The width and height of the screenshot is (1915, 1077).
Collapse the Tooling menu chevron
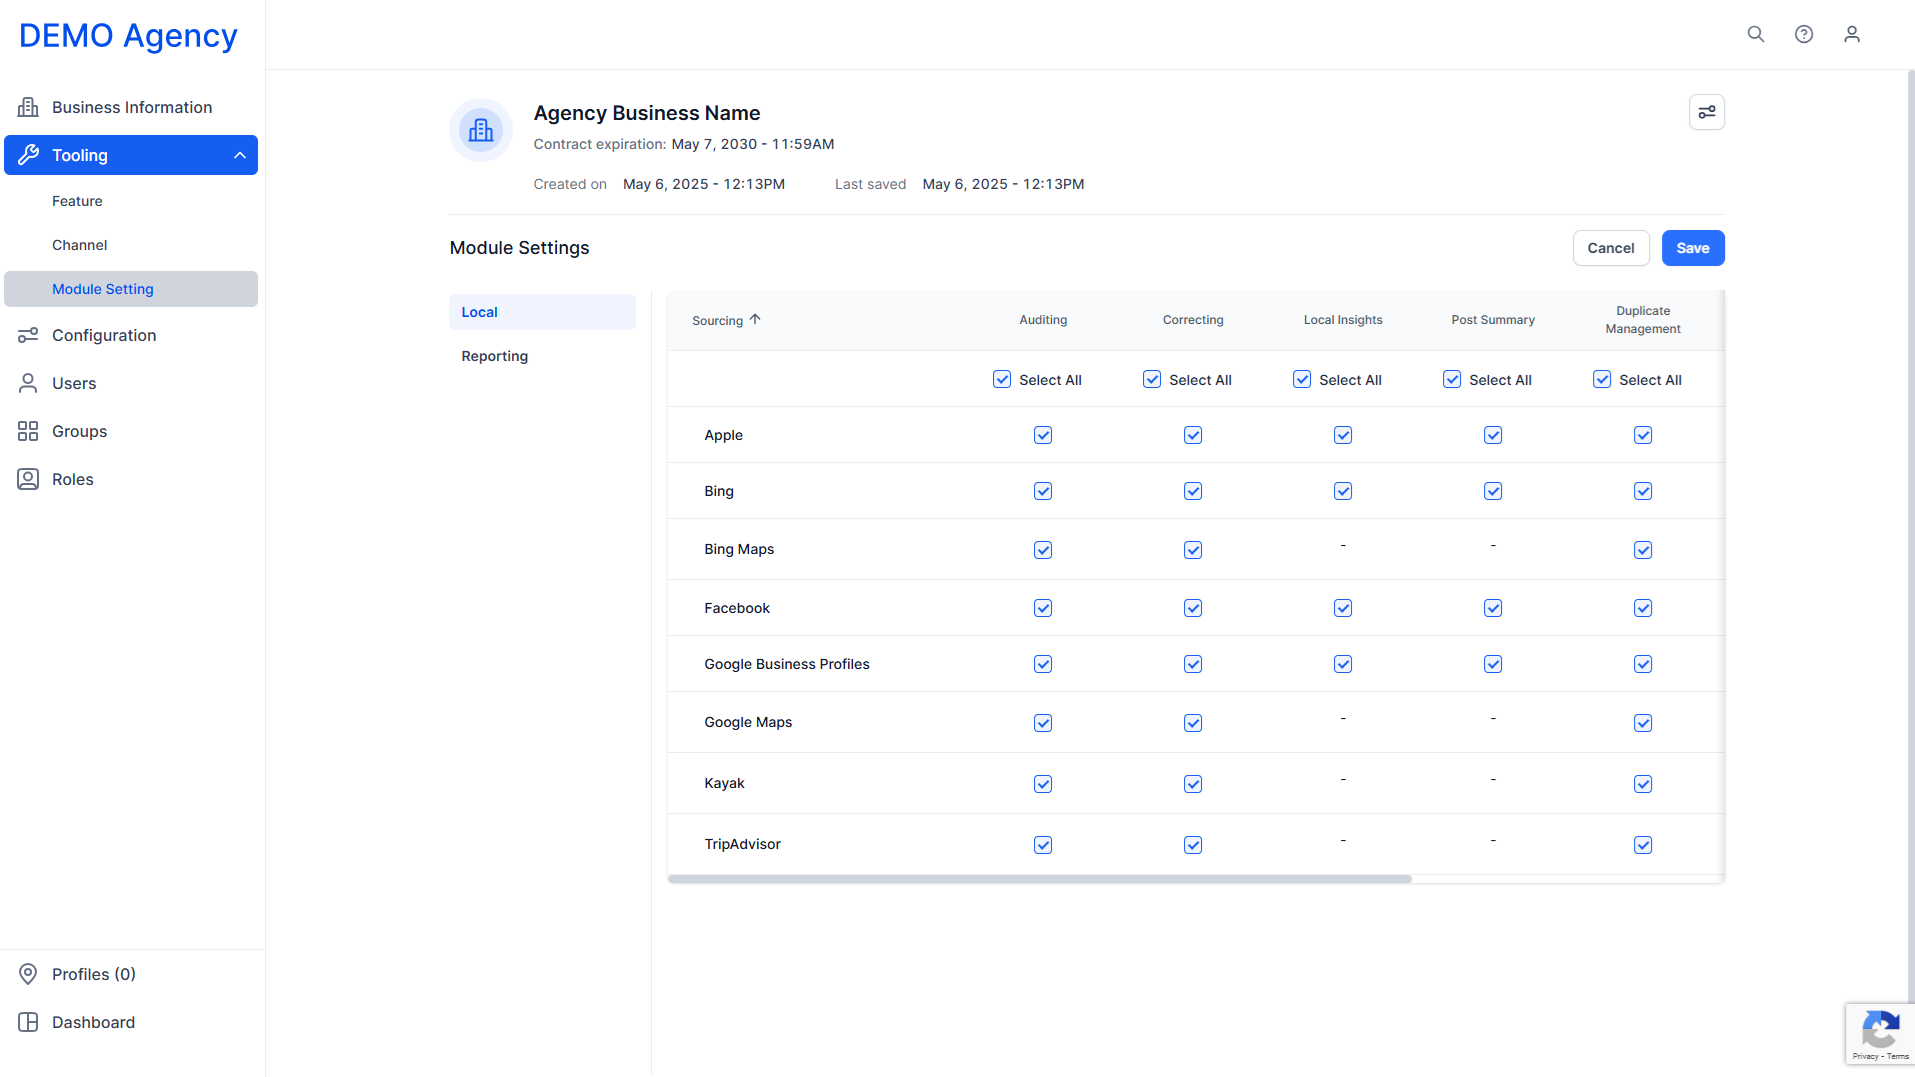coord(240,155)
